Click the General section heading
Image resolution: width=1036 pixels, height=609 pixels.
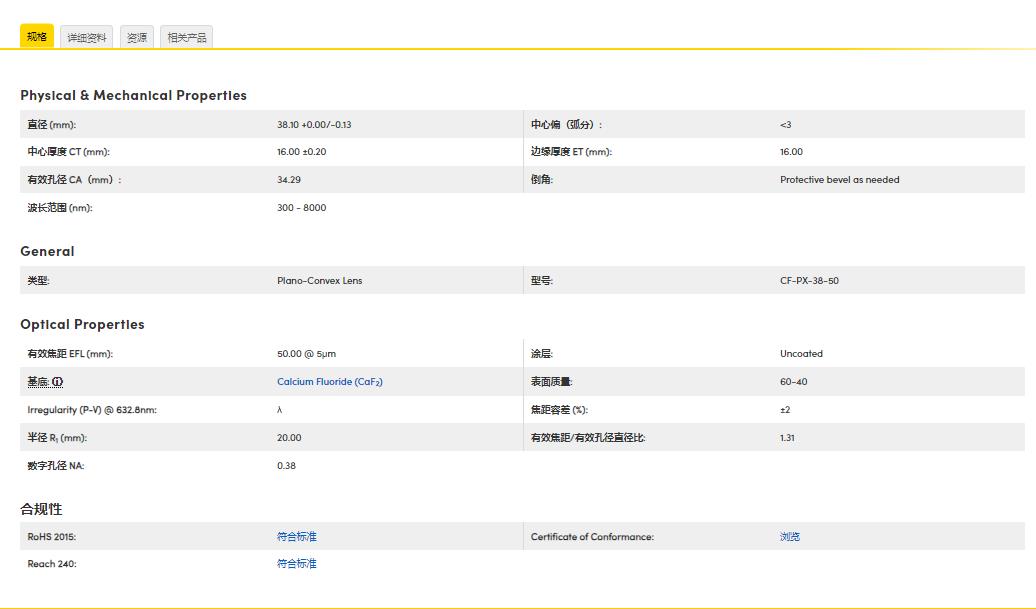[x=47, y=251]
